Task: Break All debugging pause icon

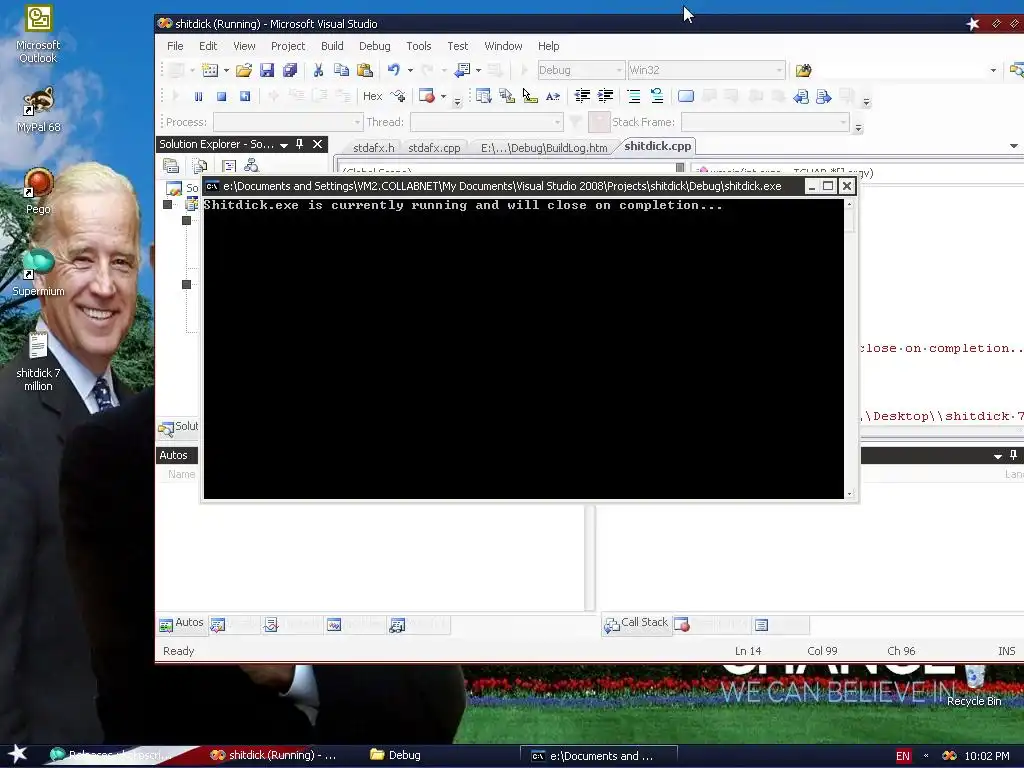Action: pos(199,97)
